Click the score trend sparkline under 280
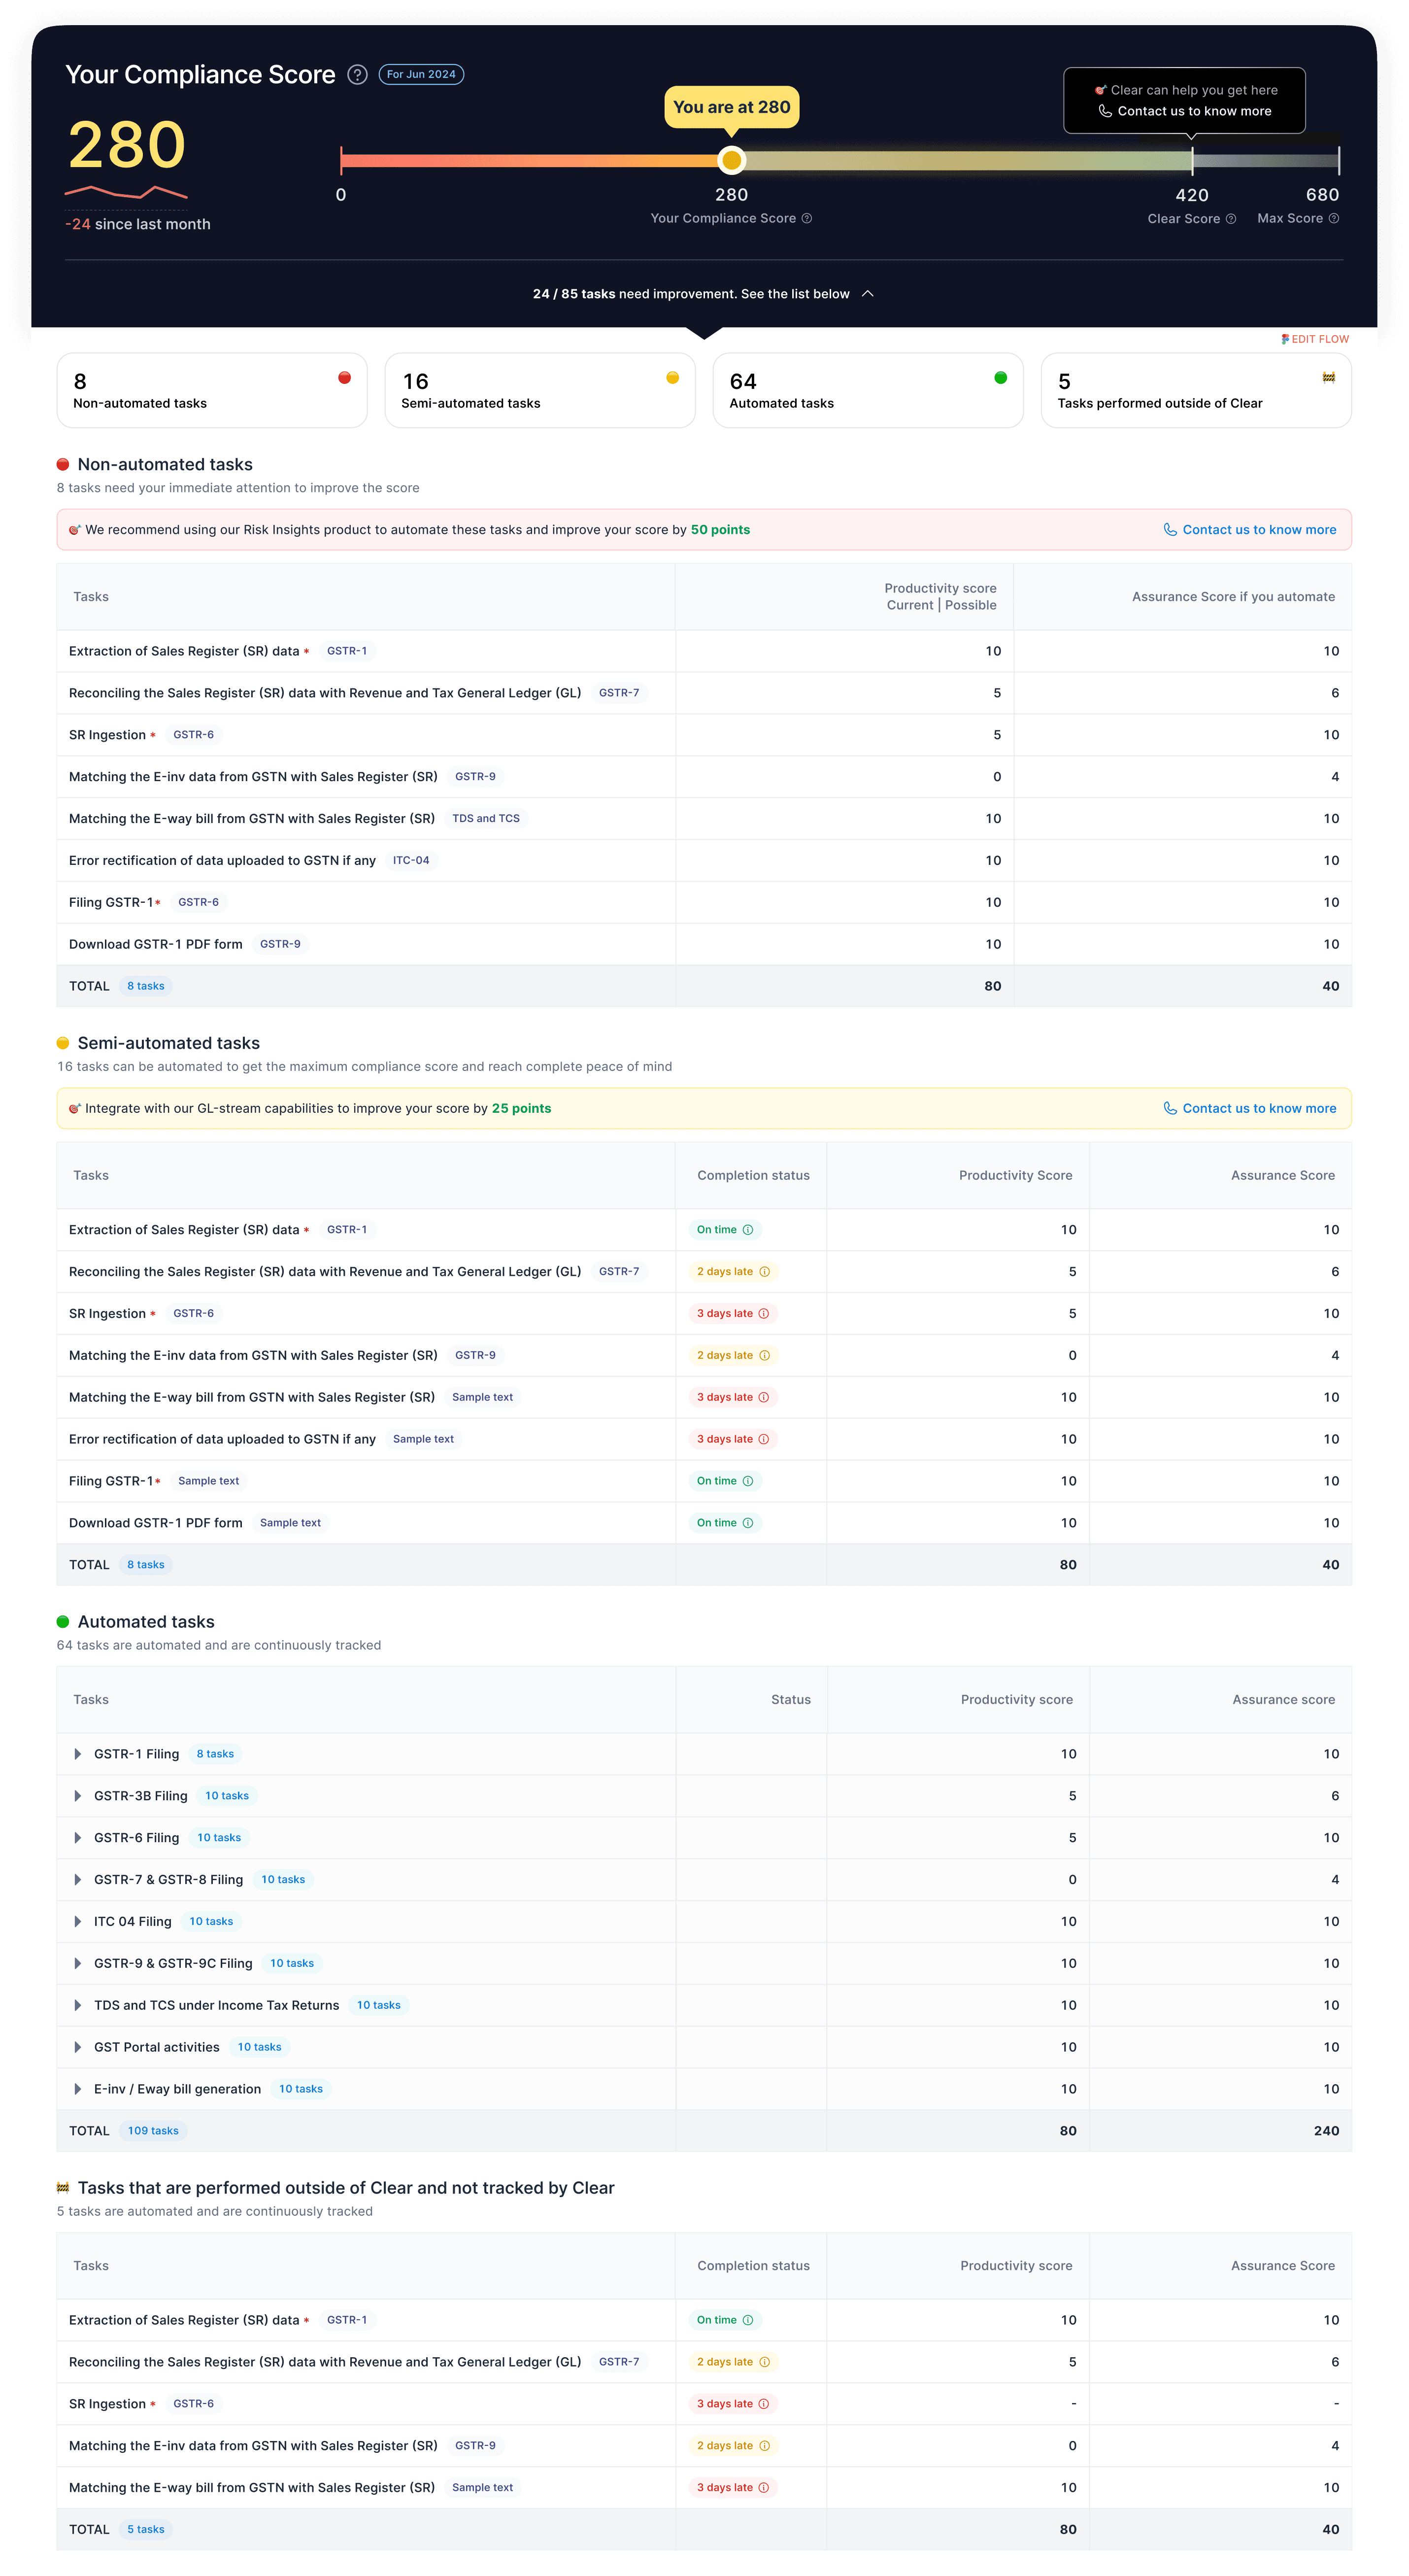The height and width of the screenshot is (2576, 1409). click(126, 192)
